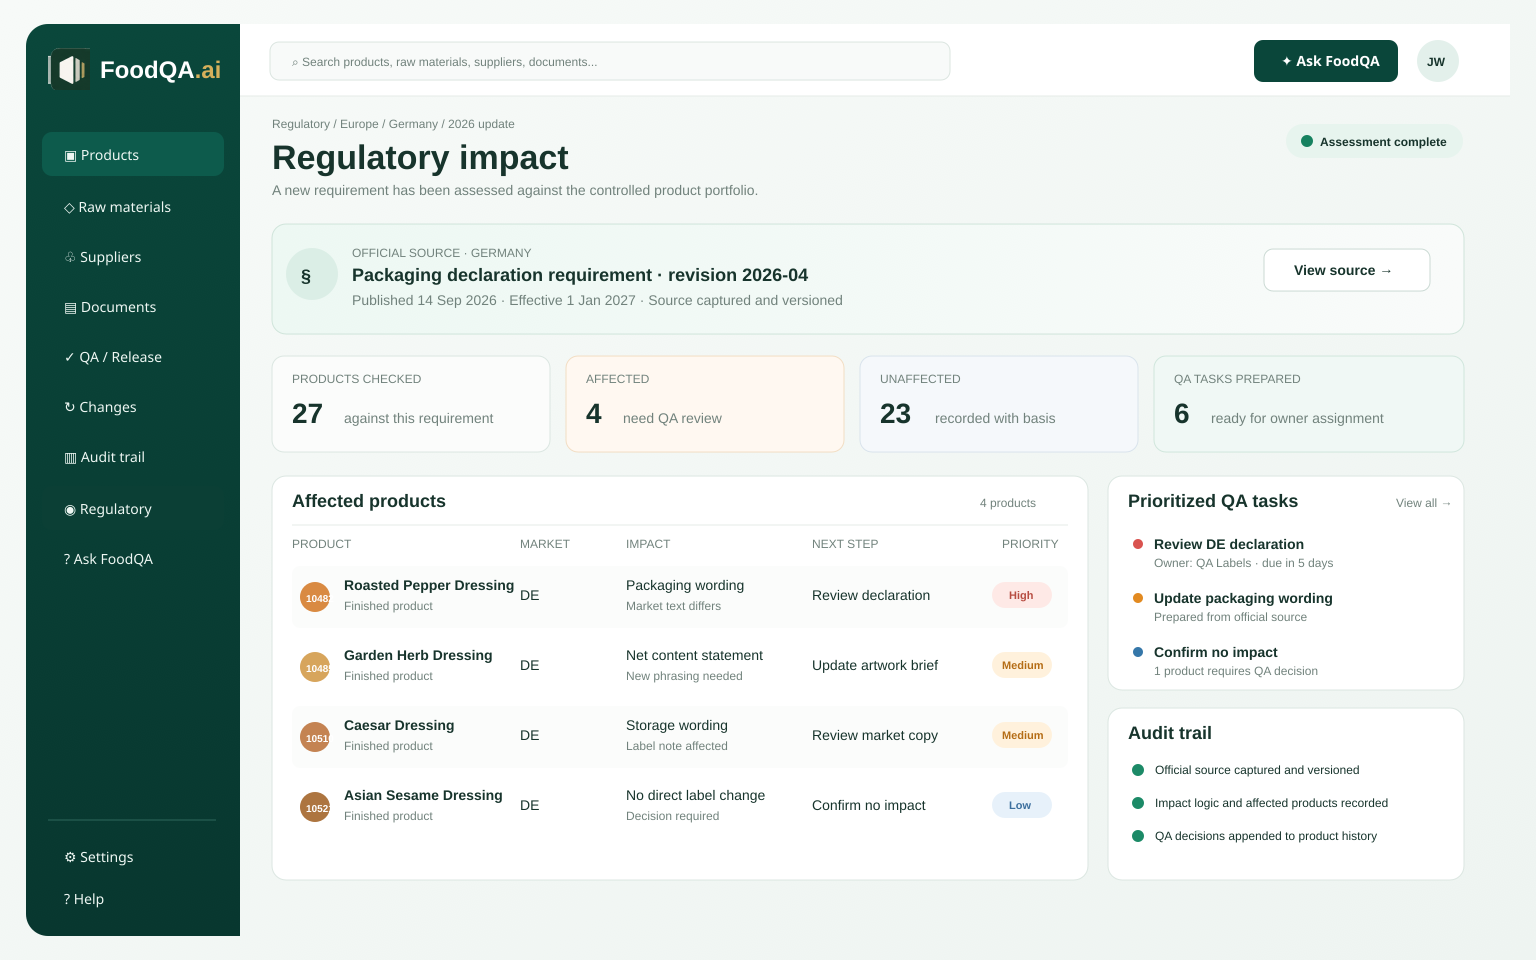Click Medium badge in Caesar Dressing row

[1021, 735]
